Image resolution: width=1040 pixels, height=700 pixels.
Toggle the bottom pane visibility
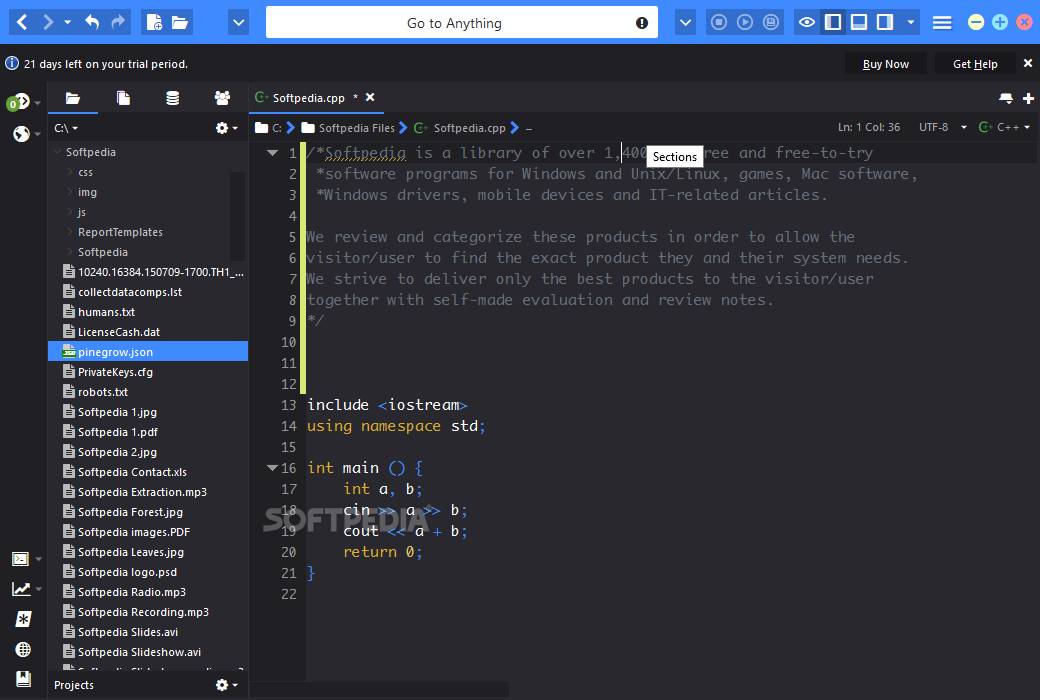pos(859,23)
